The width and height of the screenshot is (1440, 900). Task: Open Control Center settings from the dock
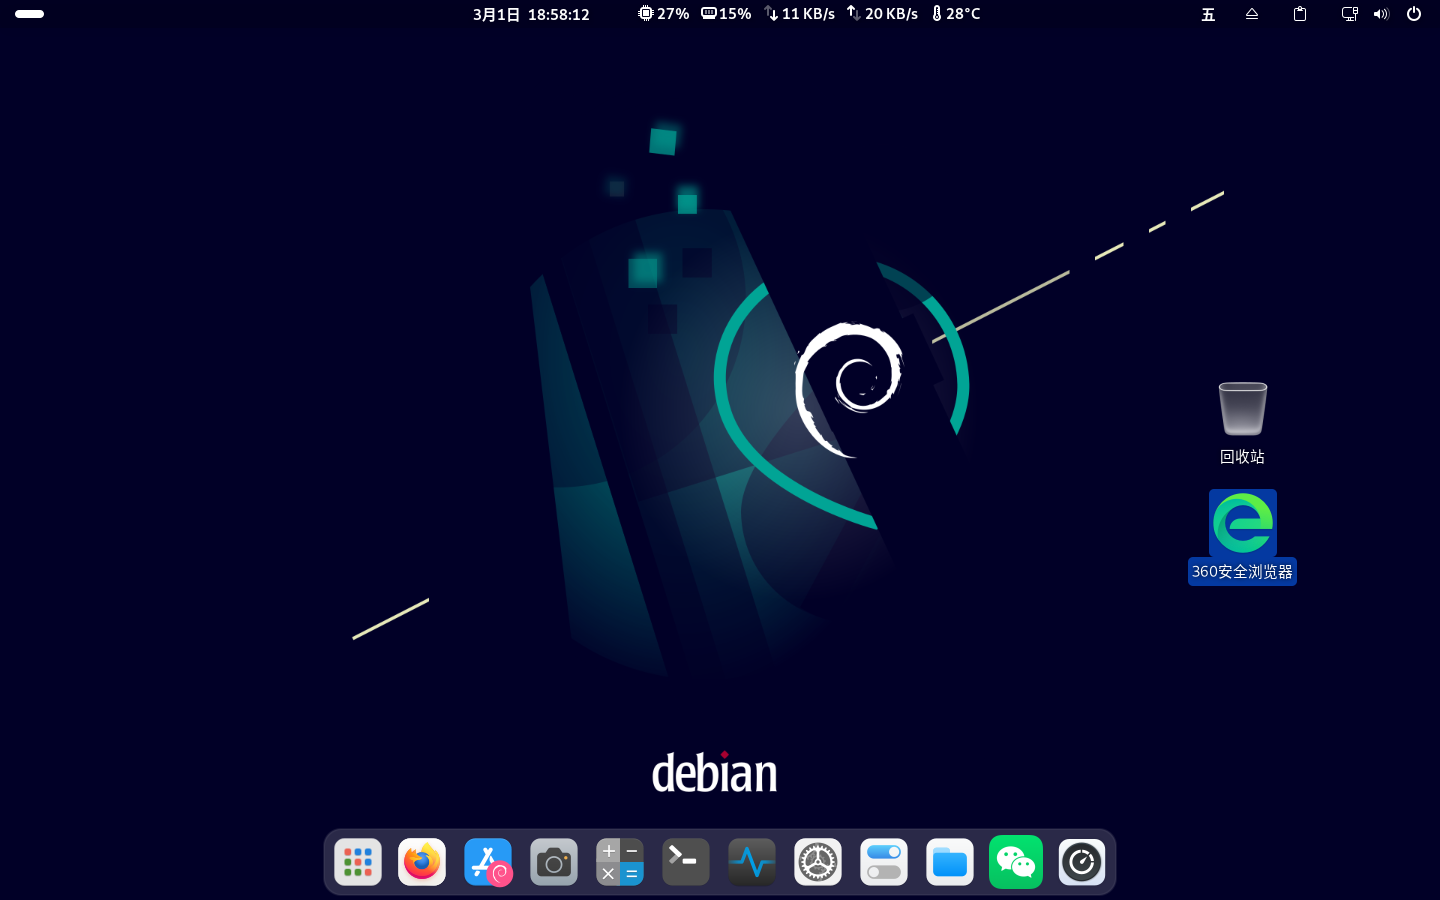[x=817, y=861]
